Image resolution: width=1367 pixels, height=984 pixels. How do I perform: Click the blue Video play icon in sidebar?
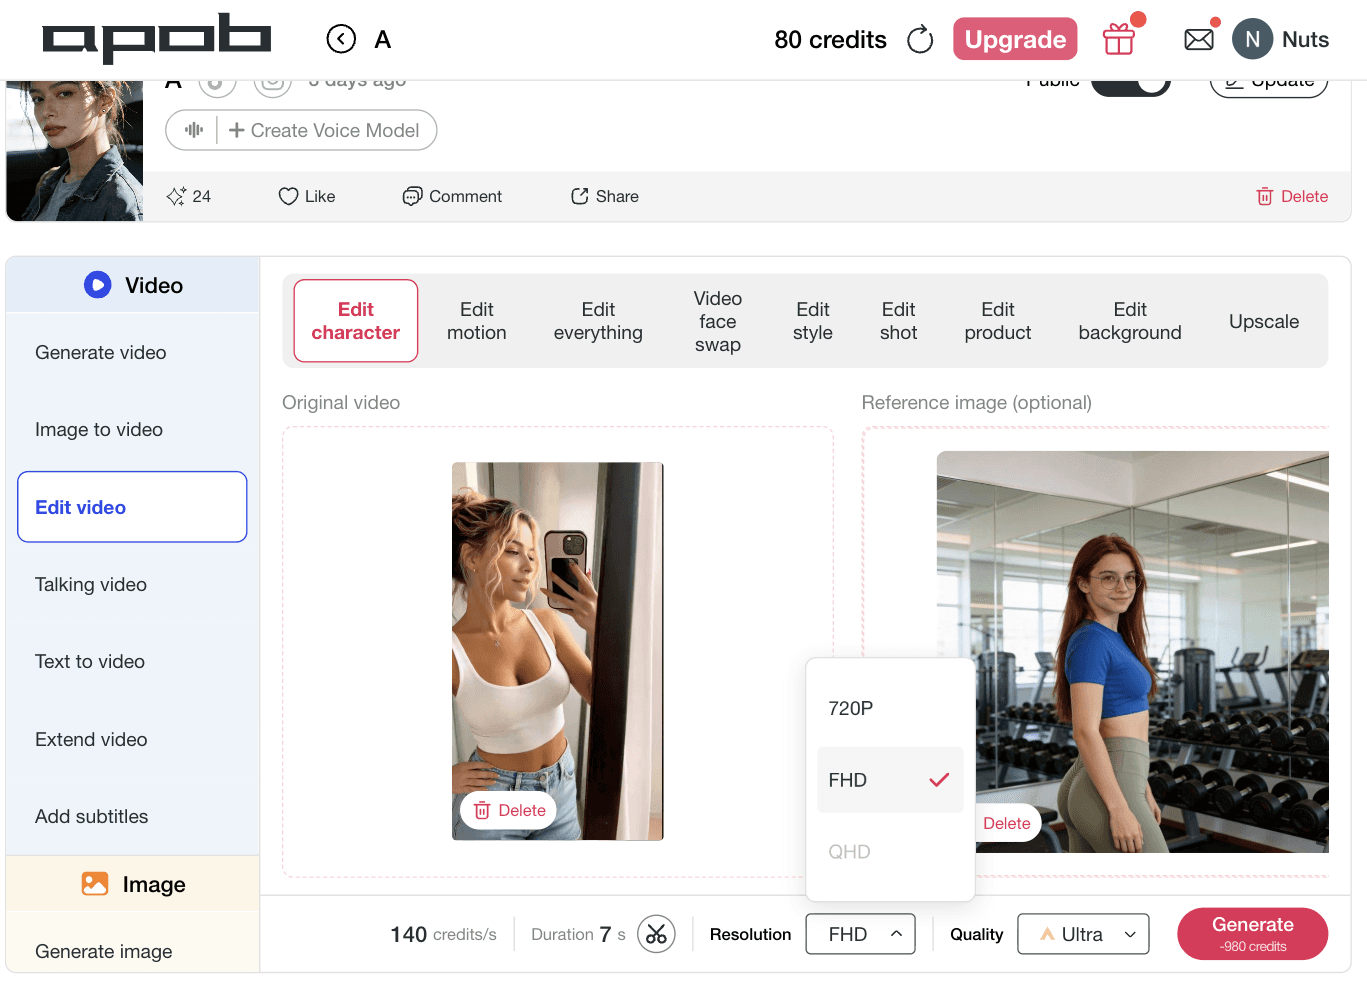click(98, 285)
